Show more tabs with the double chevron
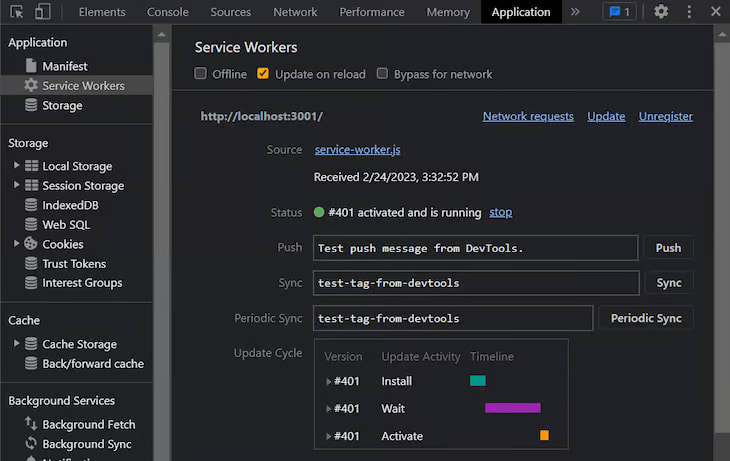This screenshot has width=730, height=461. pyautogui.click(x=575, y=12)
